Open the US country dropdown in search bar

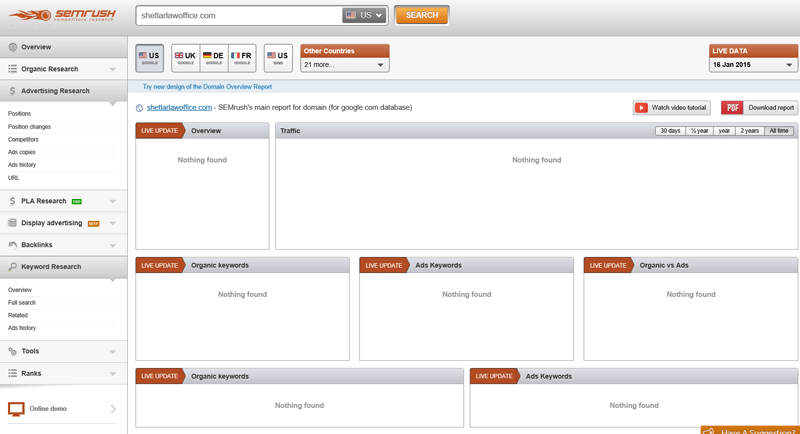tap(364, 15)
